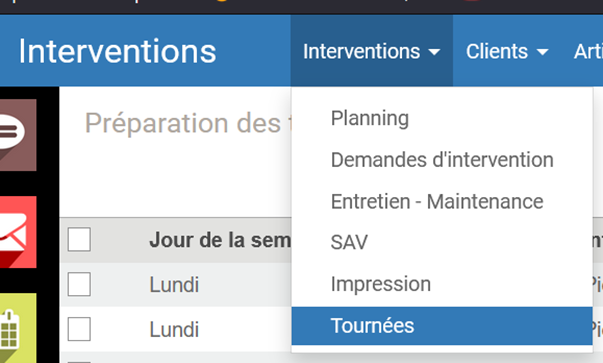Open the red envelope mail app icon
The height and width of the screenshot is (363, 603).
click(18, 232)
